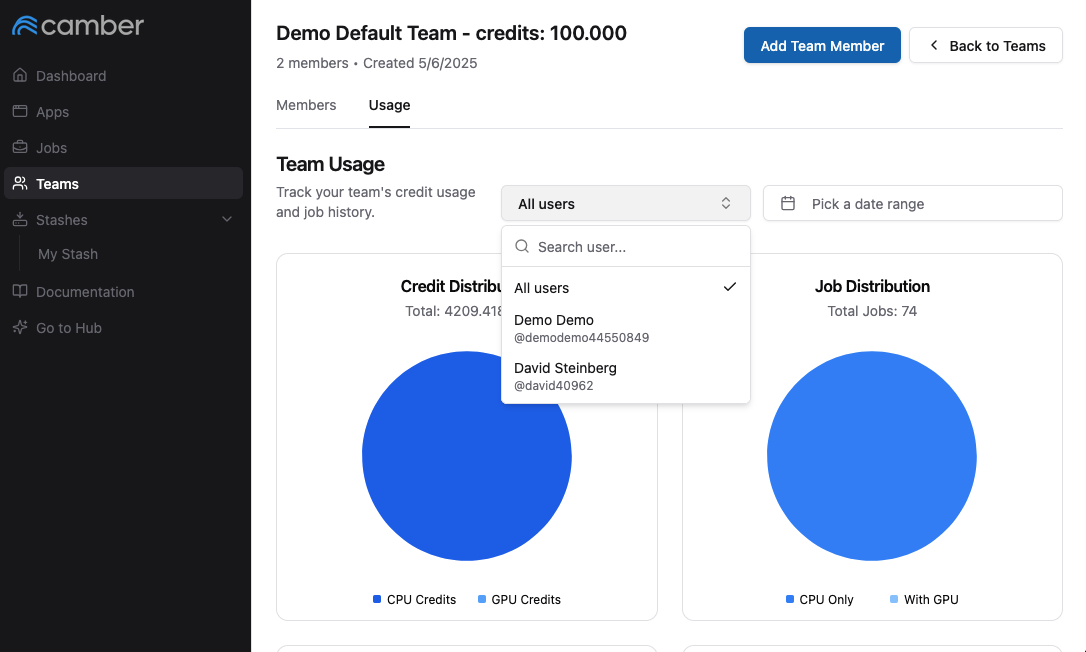Click the Total Jobs: 74 text
Screen dimensions: 1086x652
872,311
